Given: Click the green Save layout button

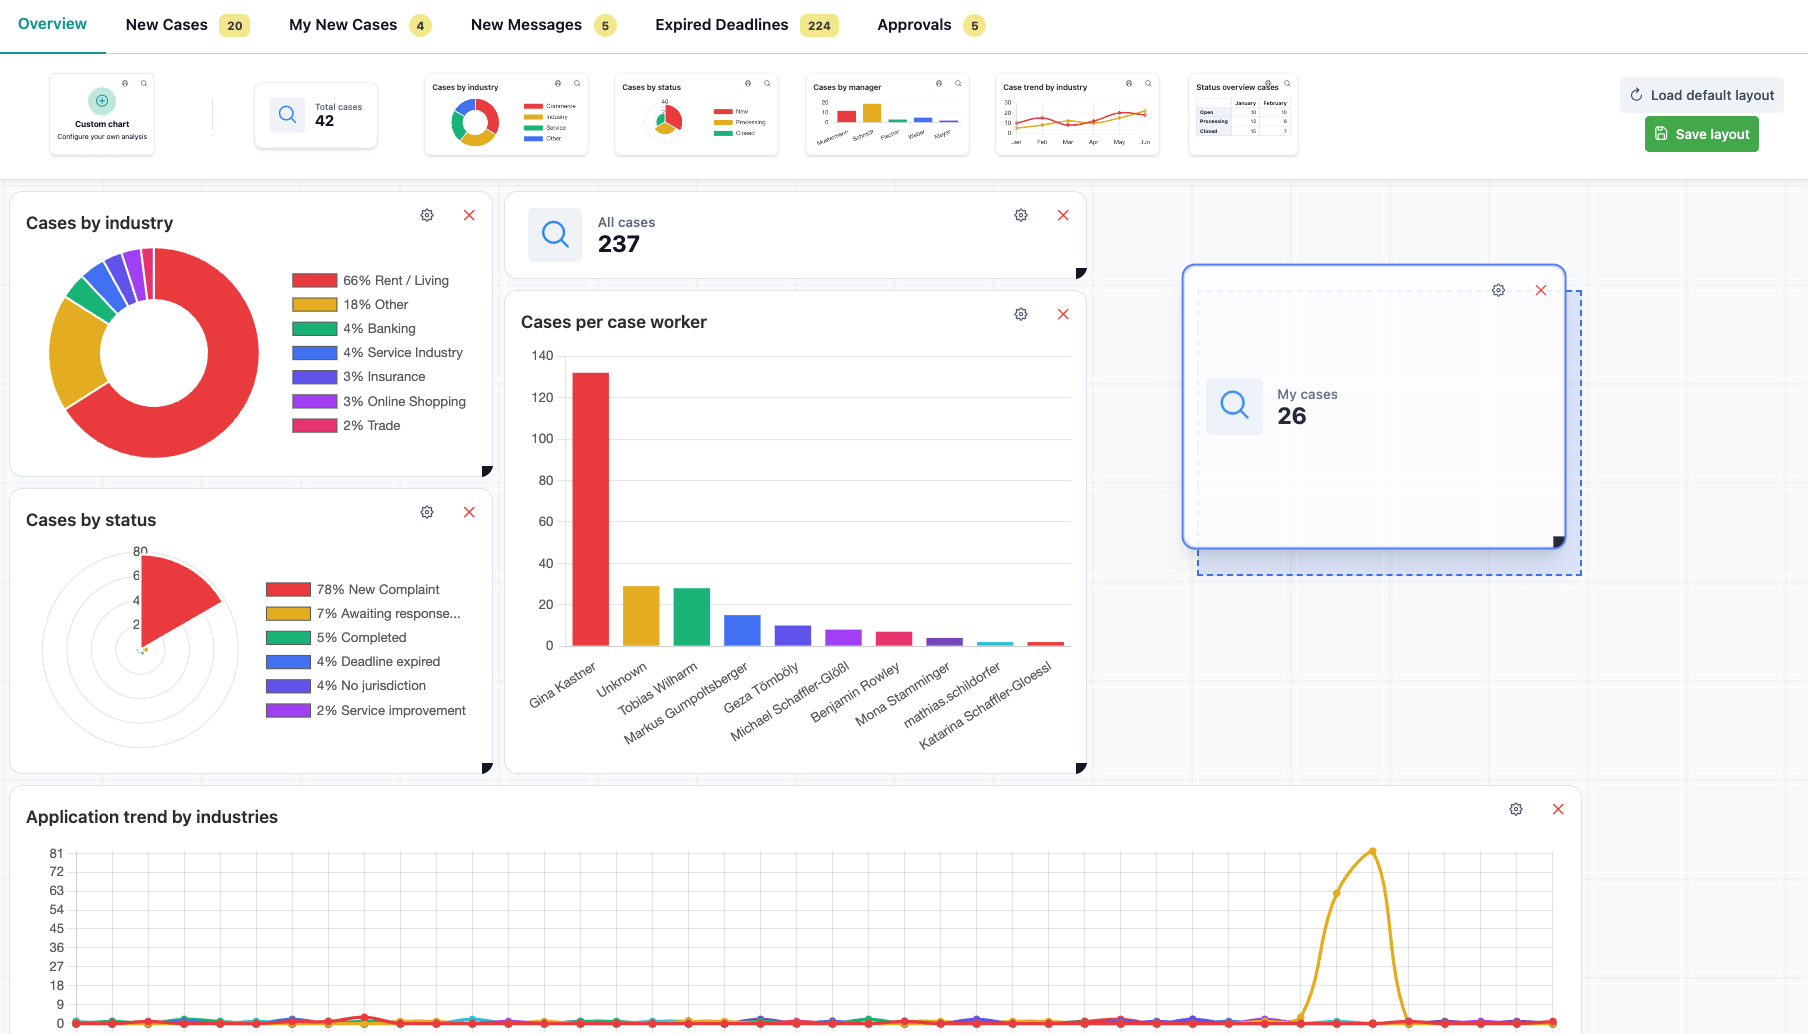Looking at the screenshot, I should pos(1702,134).
